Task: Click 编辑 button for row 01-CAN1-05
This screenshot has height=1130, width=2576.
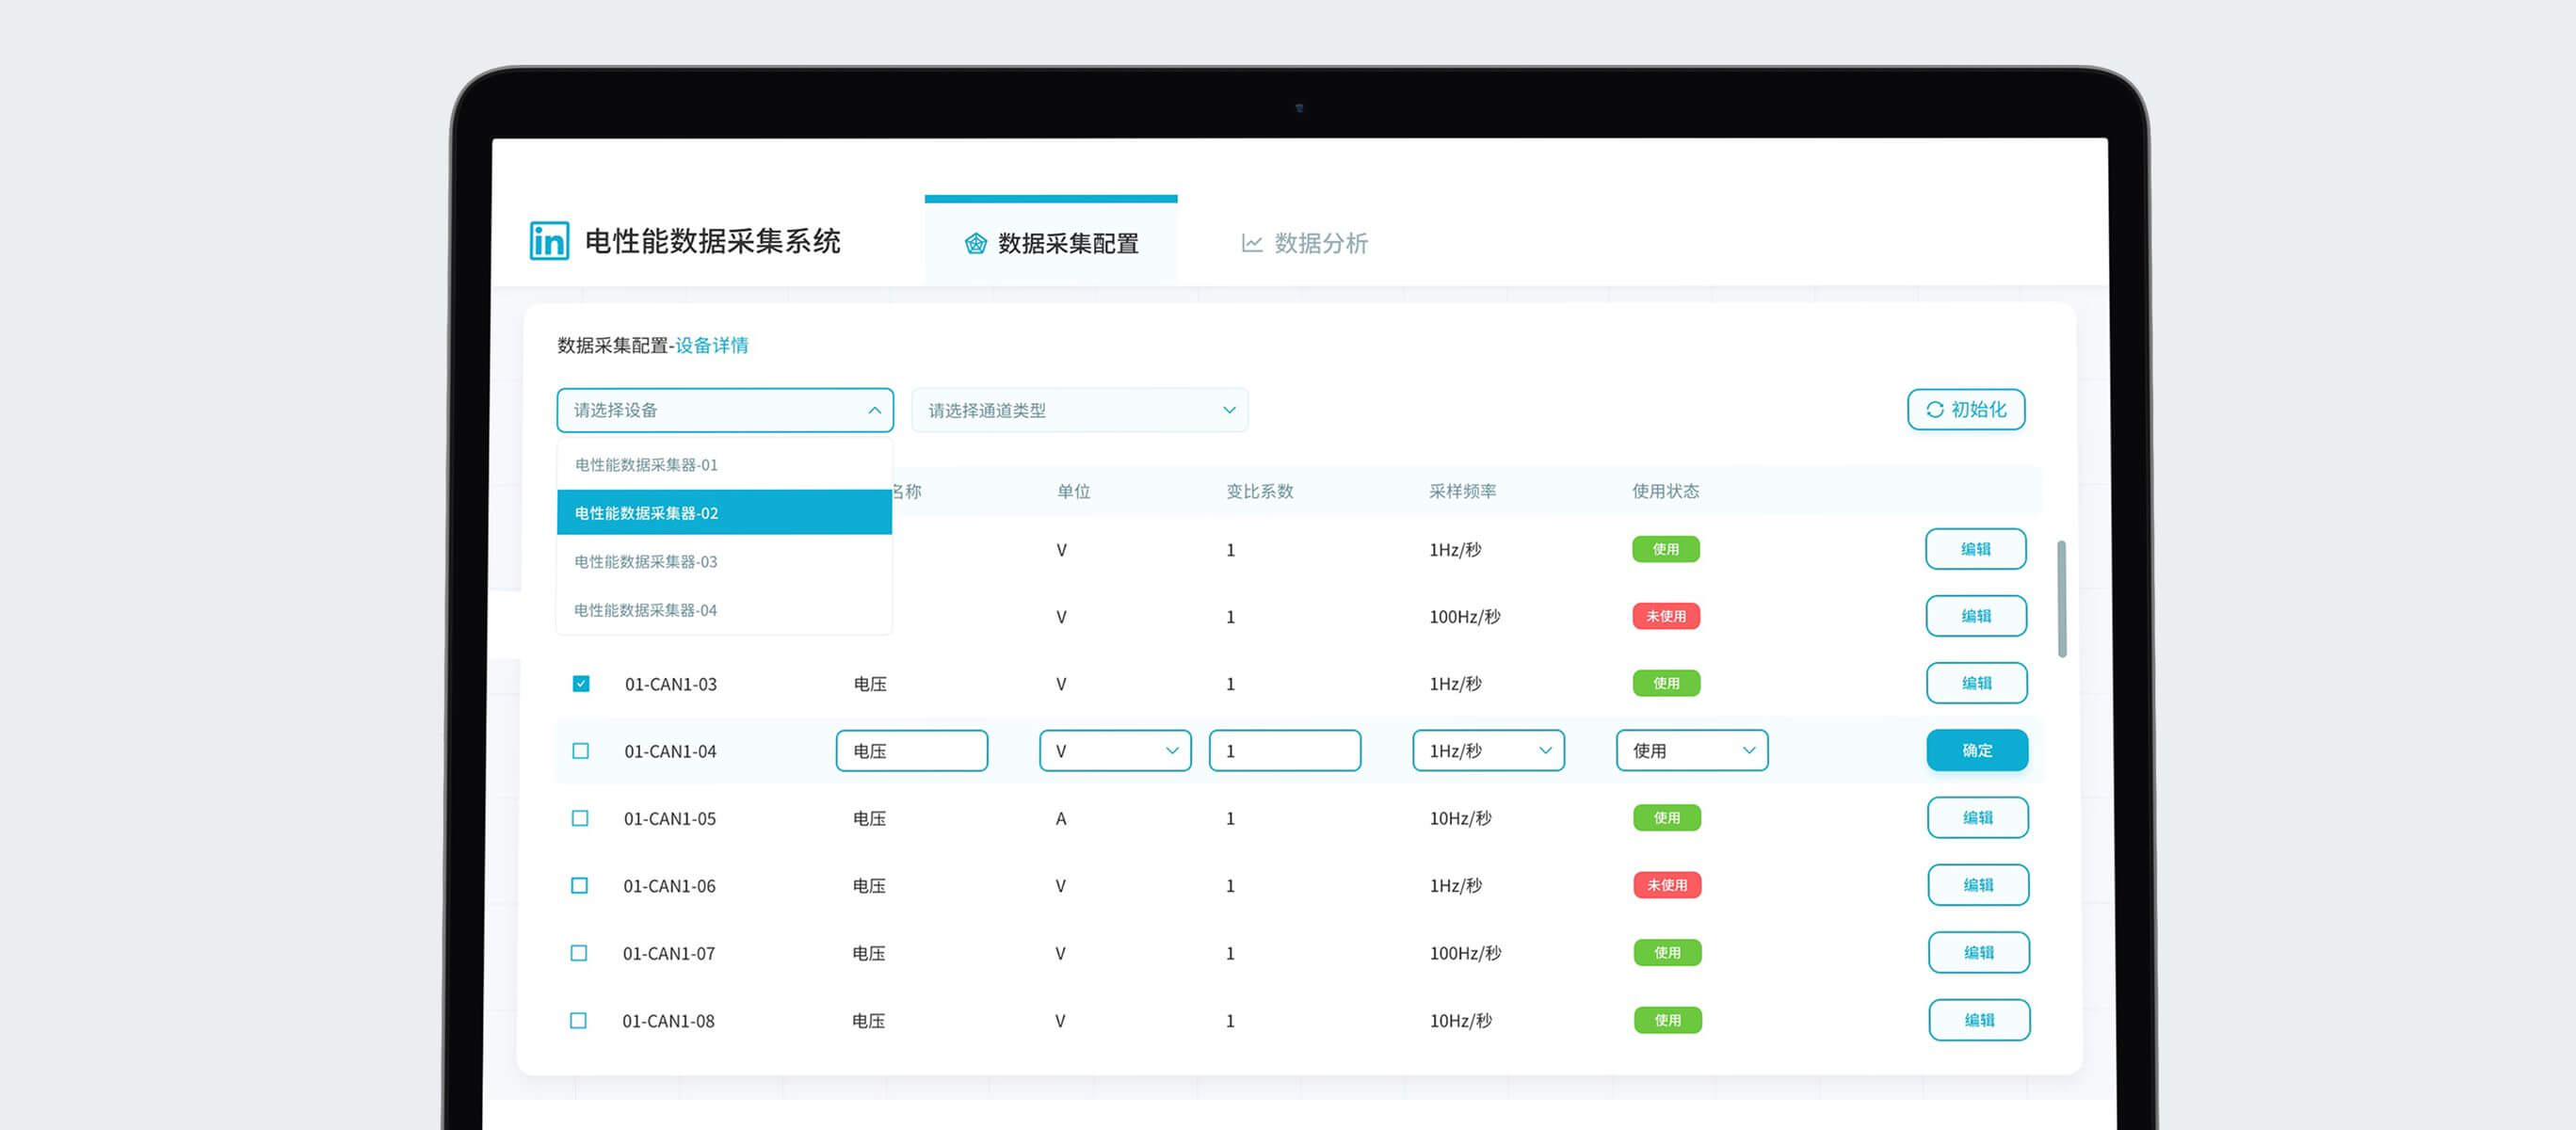Action: 1977,818
